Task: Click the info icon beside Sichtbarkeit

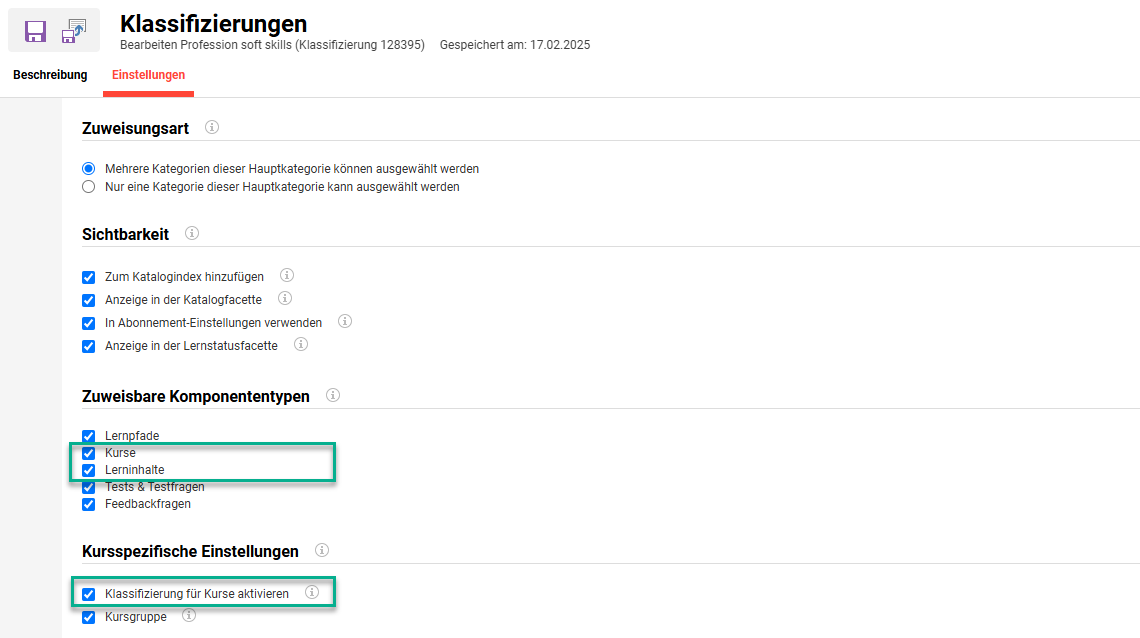Action: tap(191, 233)
